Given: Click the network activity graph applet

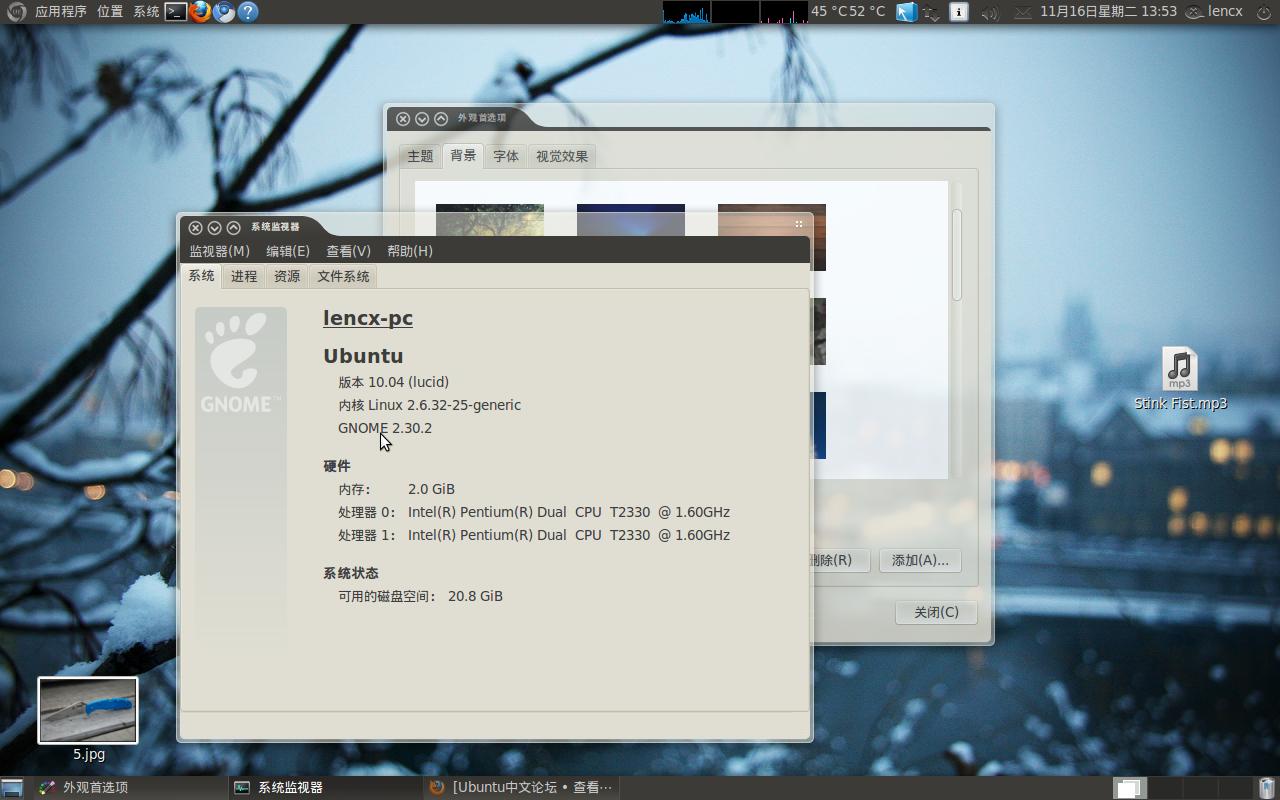Looking at the screenshot, I should pos(784,12).
